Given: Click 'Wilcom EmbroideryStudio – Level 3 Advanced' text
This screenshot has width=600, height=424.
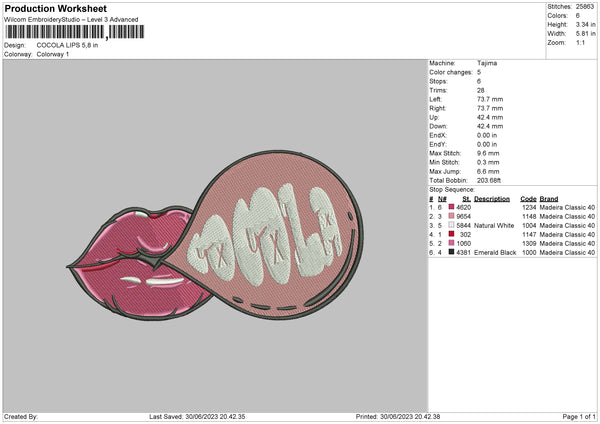Looking at the screenshot, I should 71,20.
